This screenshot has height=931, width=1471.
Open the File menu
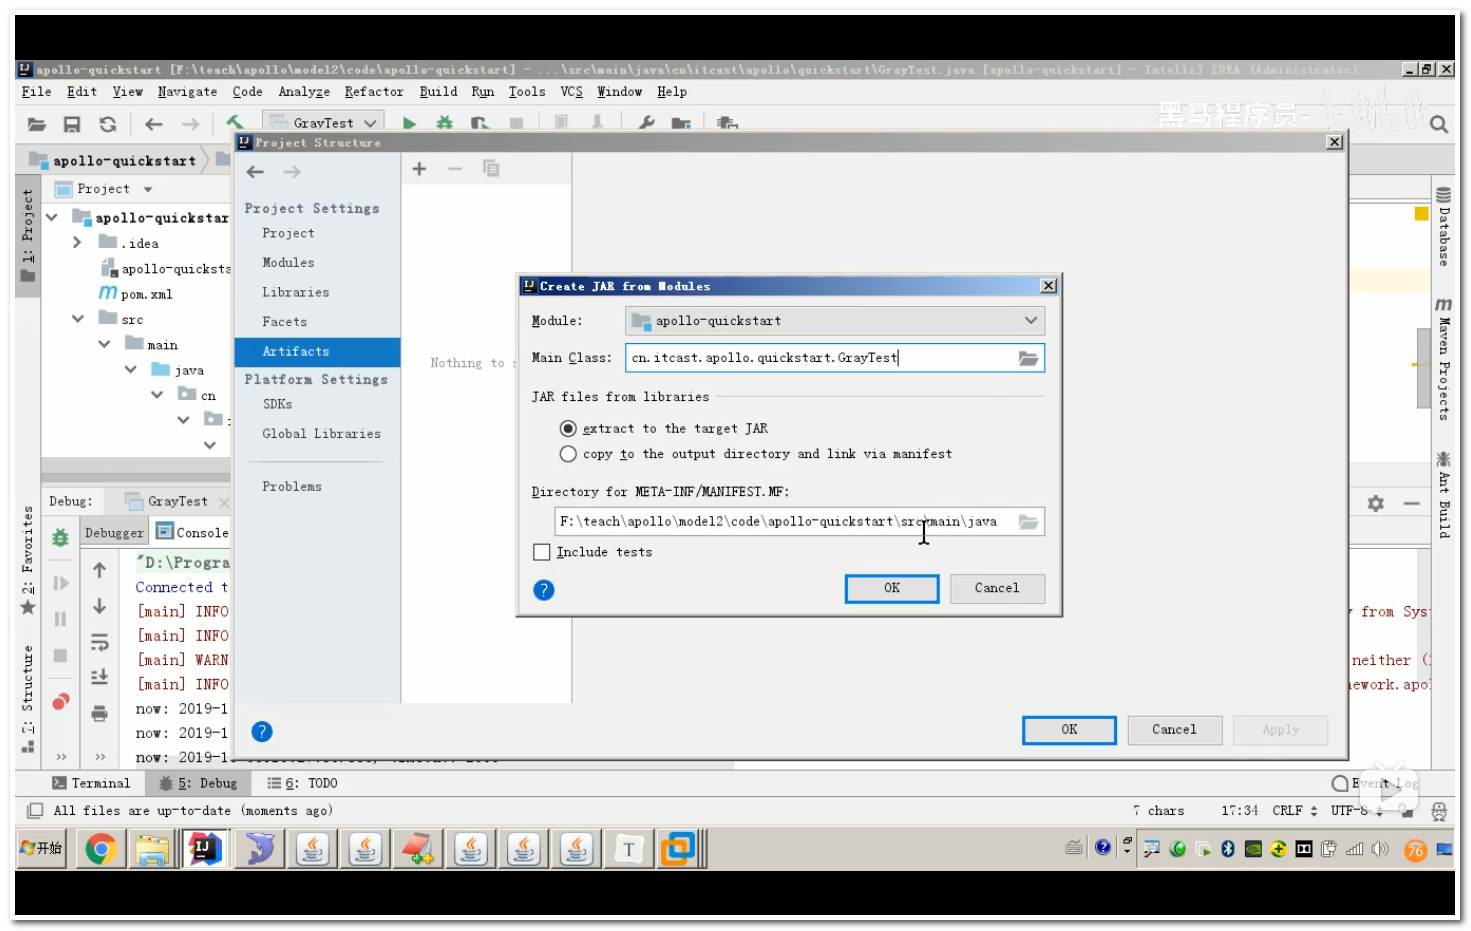(36, 92)
